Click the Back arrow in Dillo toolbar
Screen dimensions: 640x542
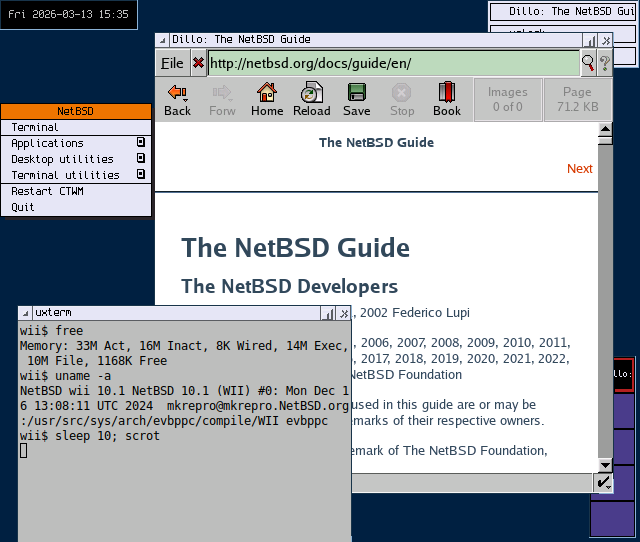coord(177,99)
